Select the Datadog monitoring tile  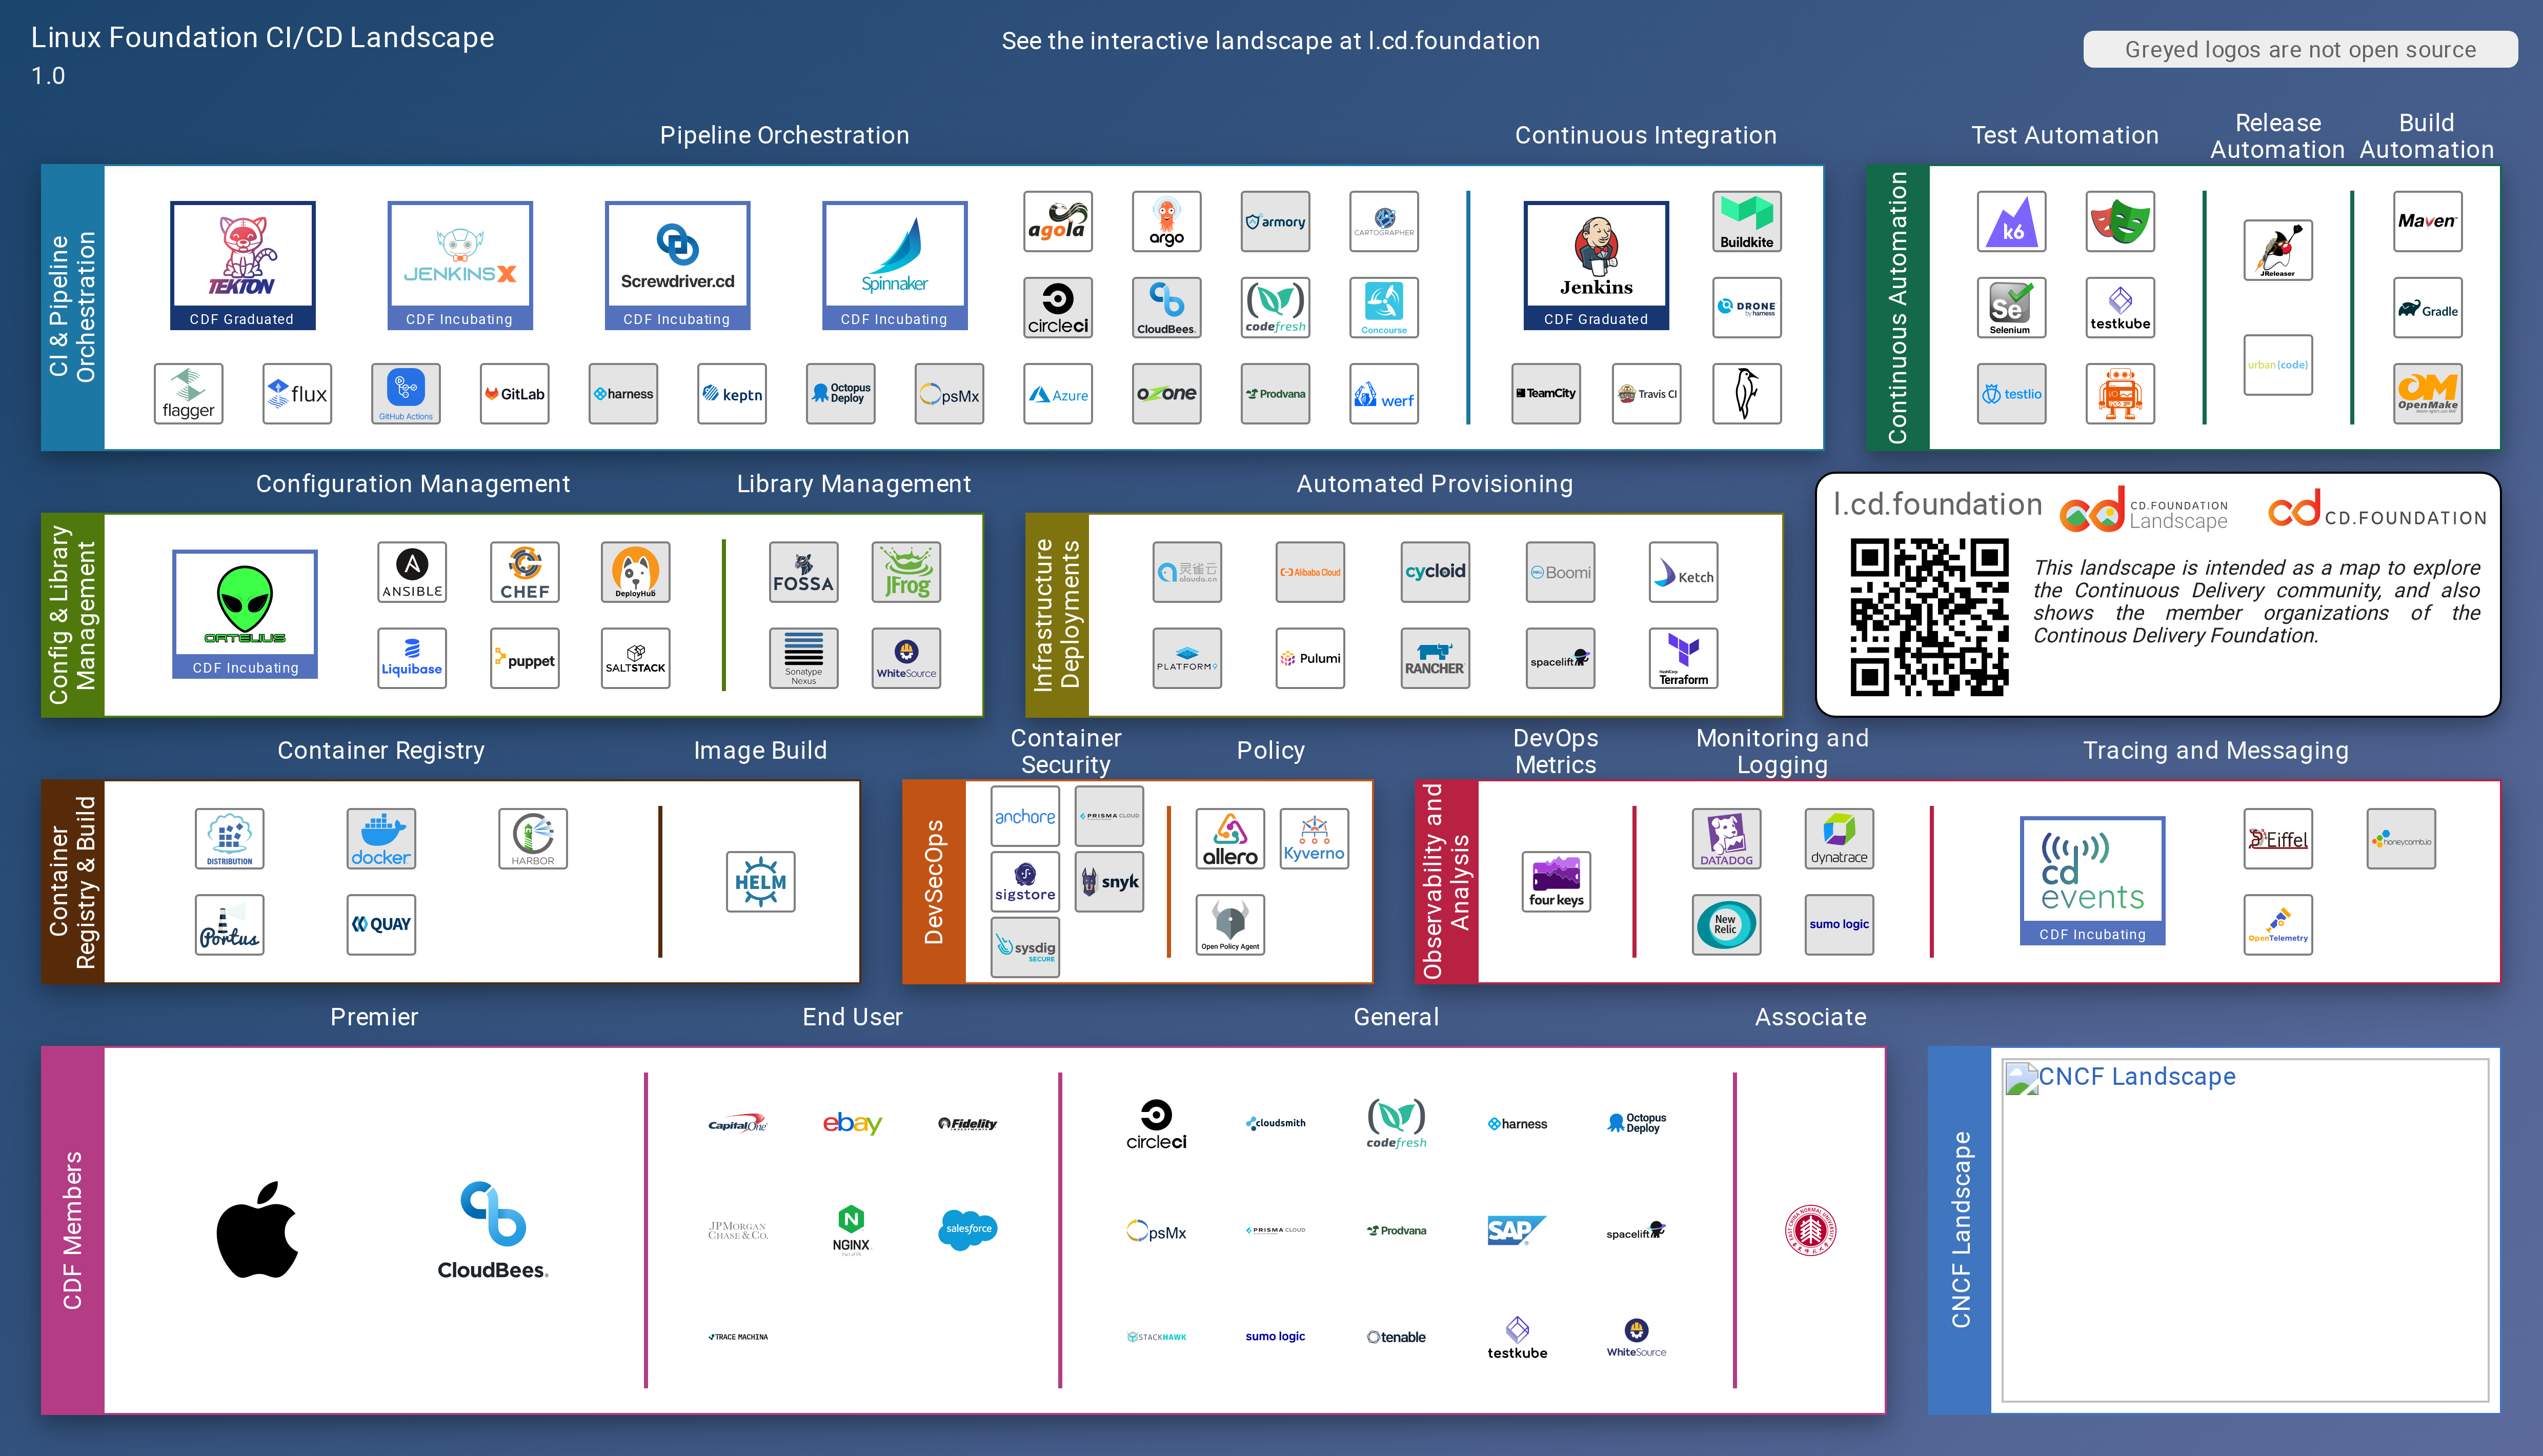(x=1727, y=838)
